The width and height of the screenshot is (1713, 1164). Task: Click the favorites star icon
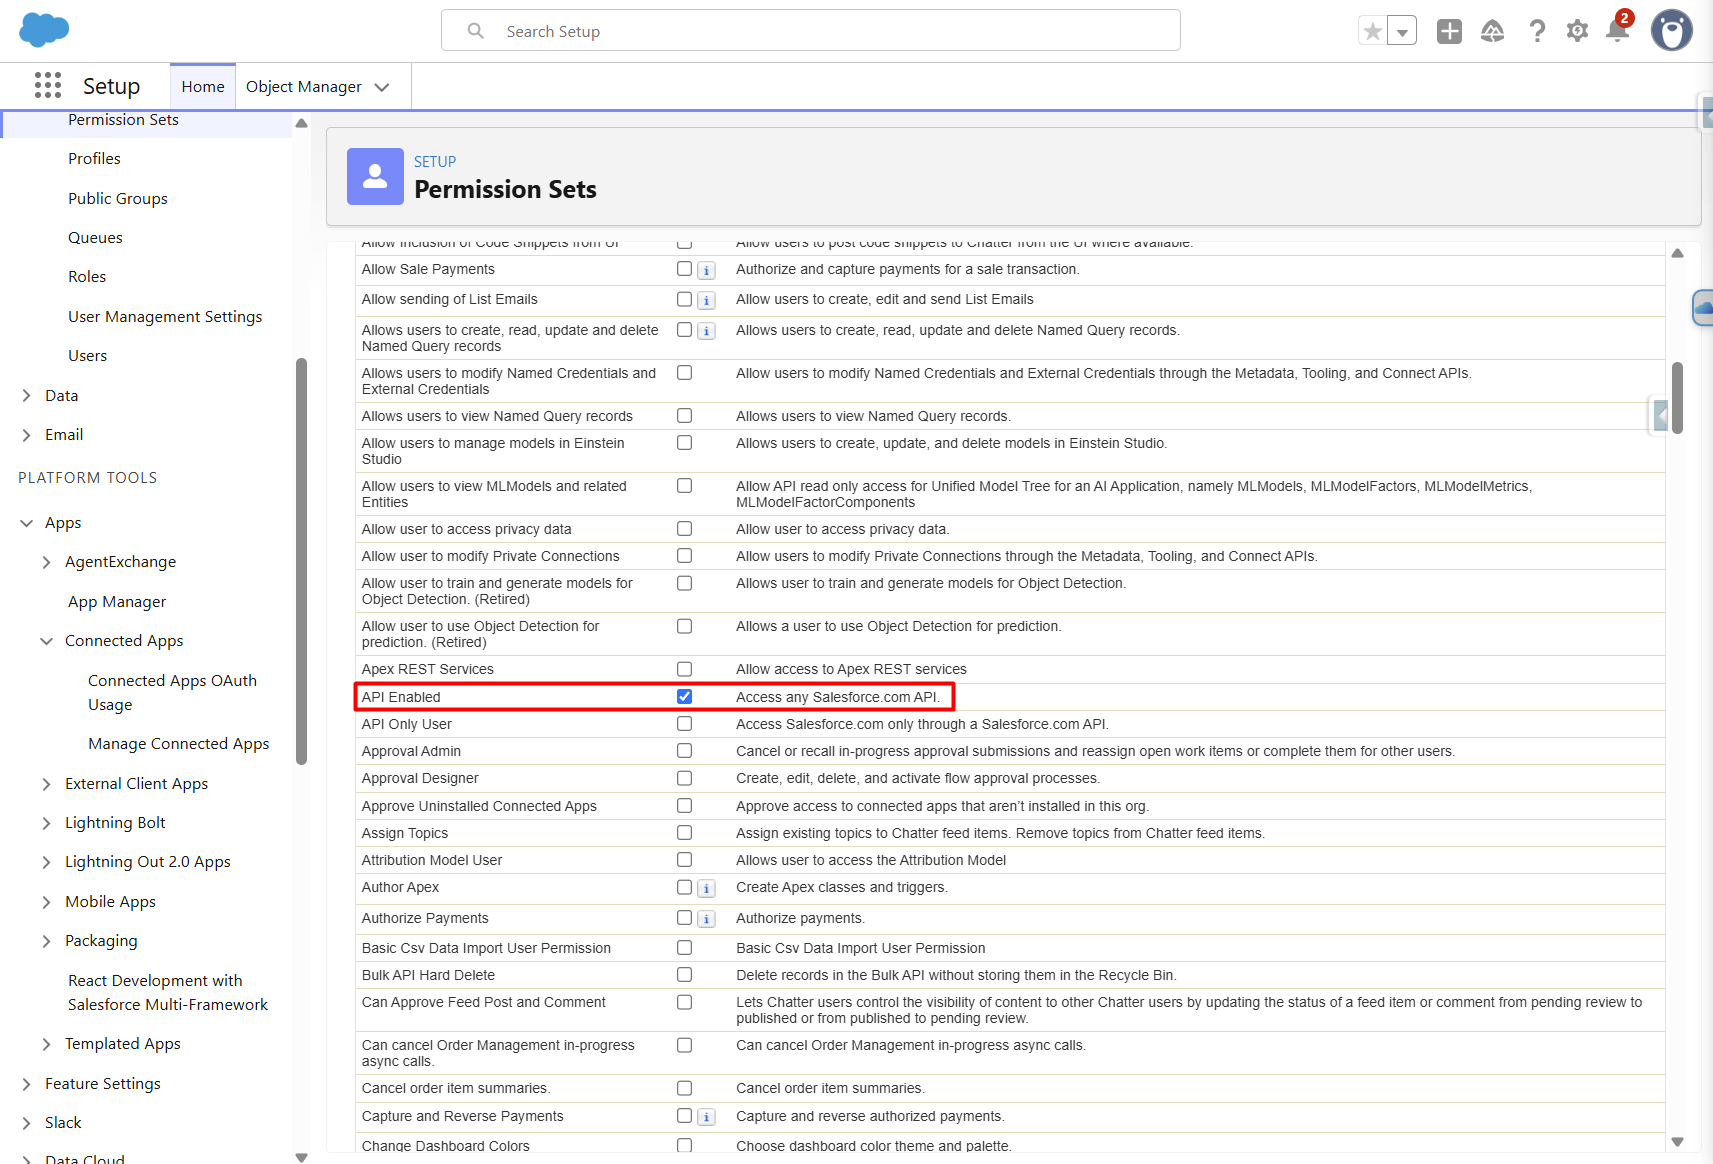(1373, 31)
